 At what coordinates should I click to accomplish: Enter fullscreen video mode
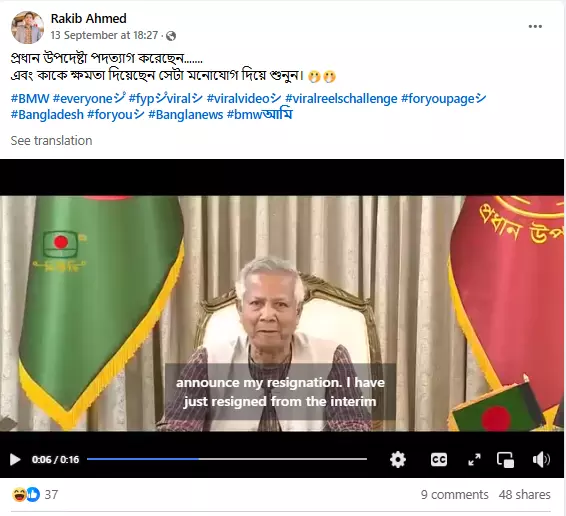474,460
